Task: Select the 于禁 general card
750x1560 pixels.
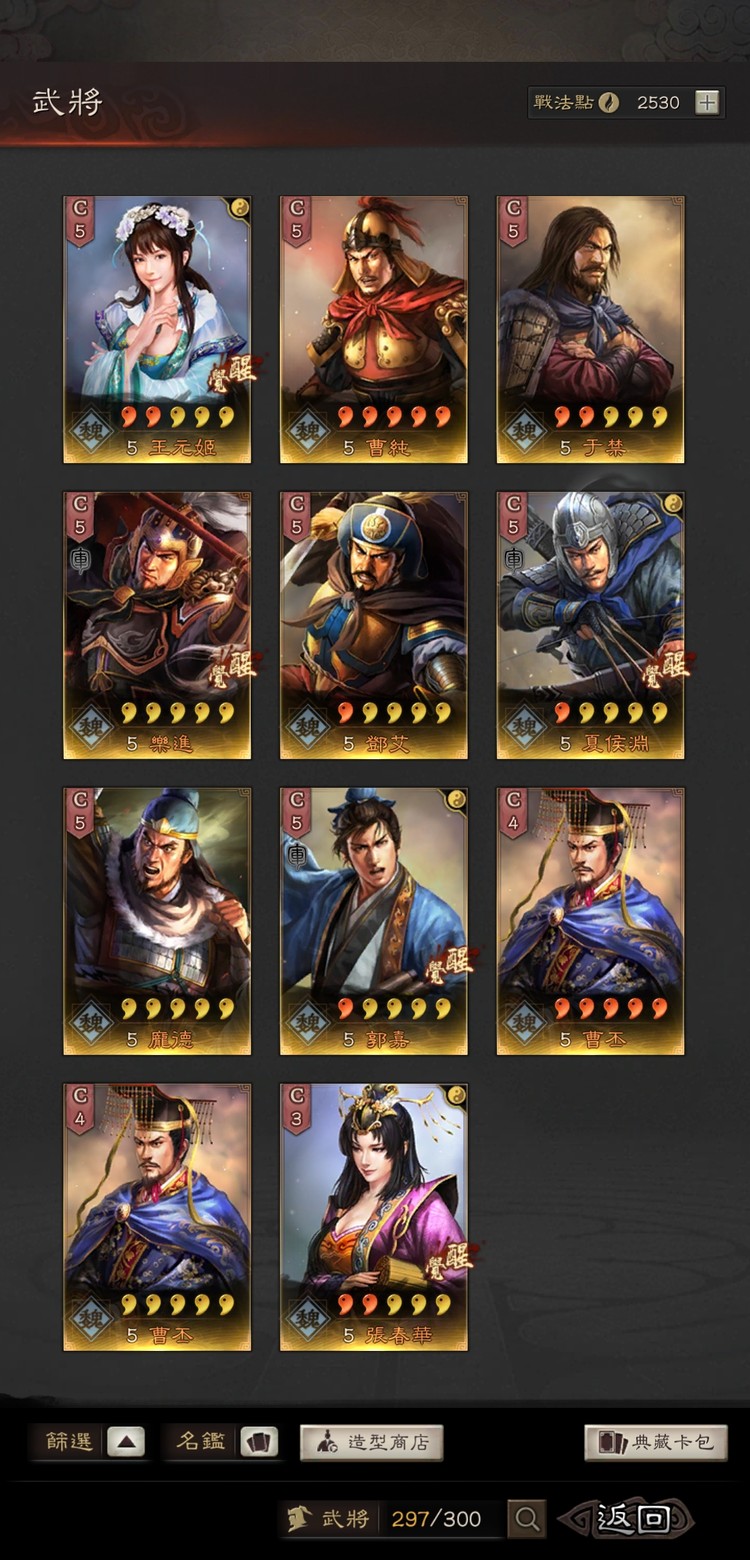Action: 591,329
